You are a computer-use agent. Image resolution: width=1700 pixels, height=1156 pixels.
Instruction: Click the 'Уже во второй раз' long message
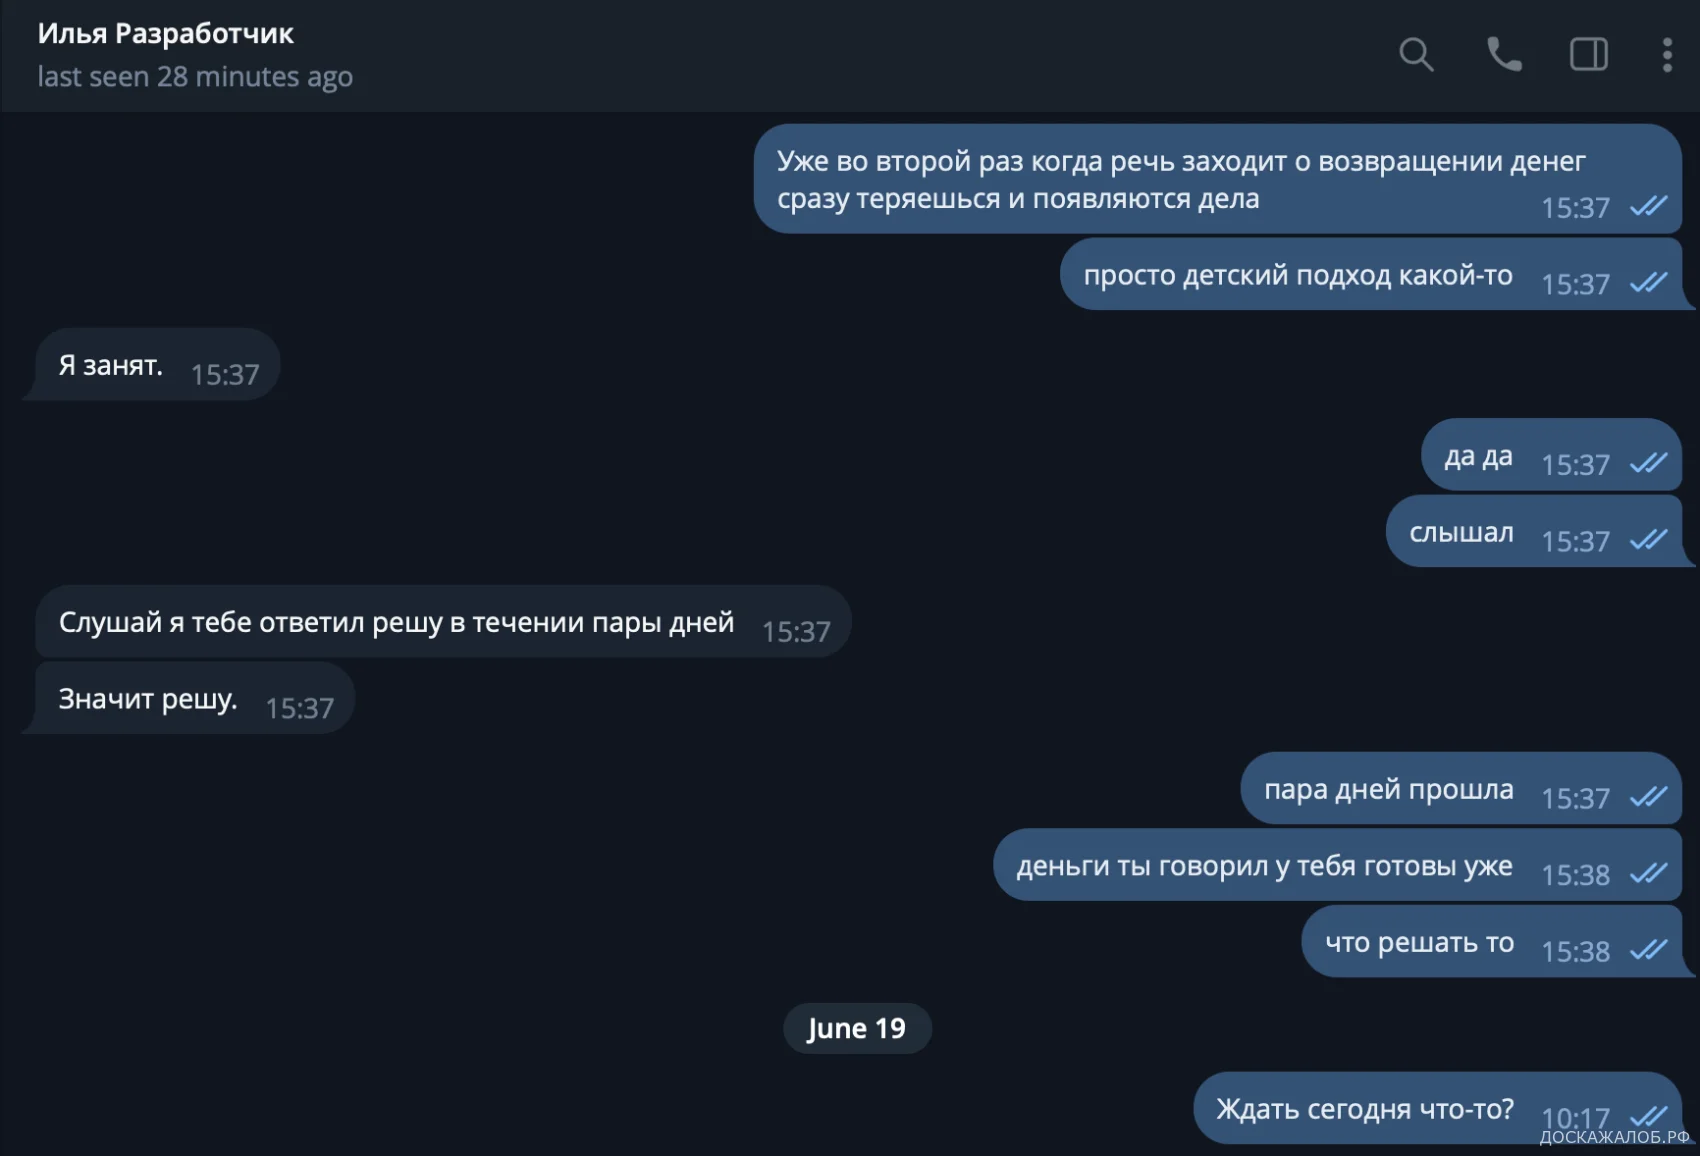(x=1180, y=179)
